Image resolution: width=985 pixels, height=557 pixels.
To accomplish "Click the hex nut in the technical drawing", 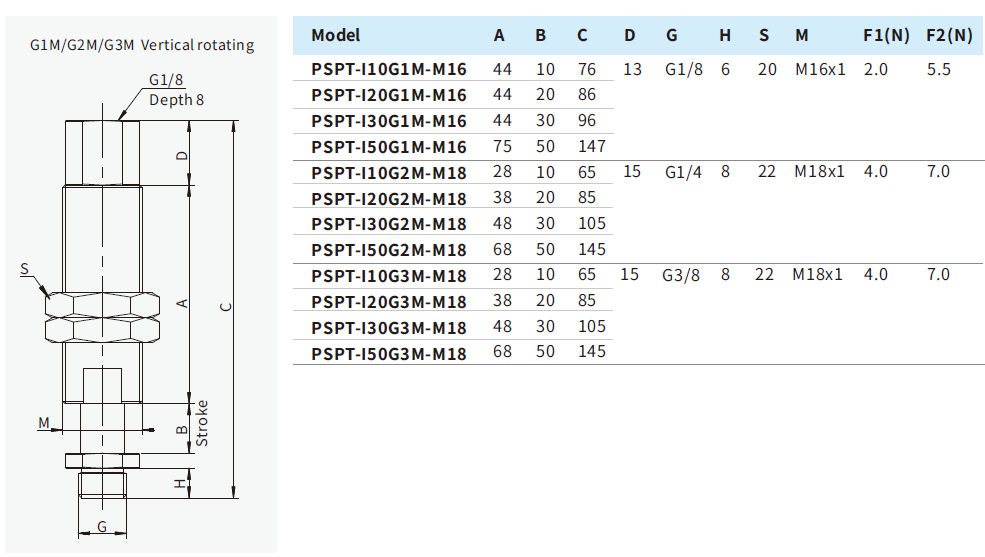I will coord(100,316).
